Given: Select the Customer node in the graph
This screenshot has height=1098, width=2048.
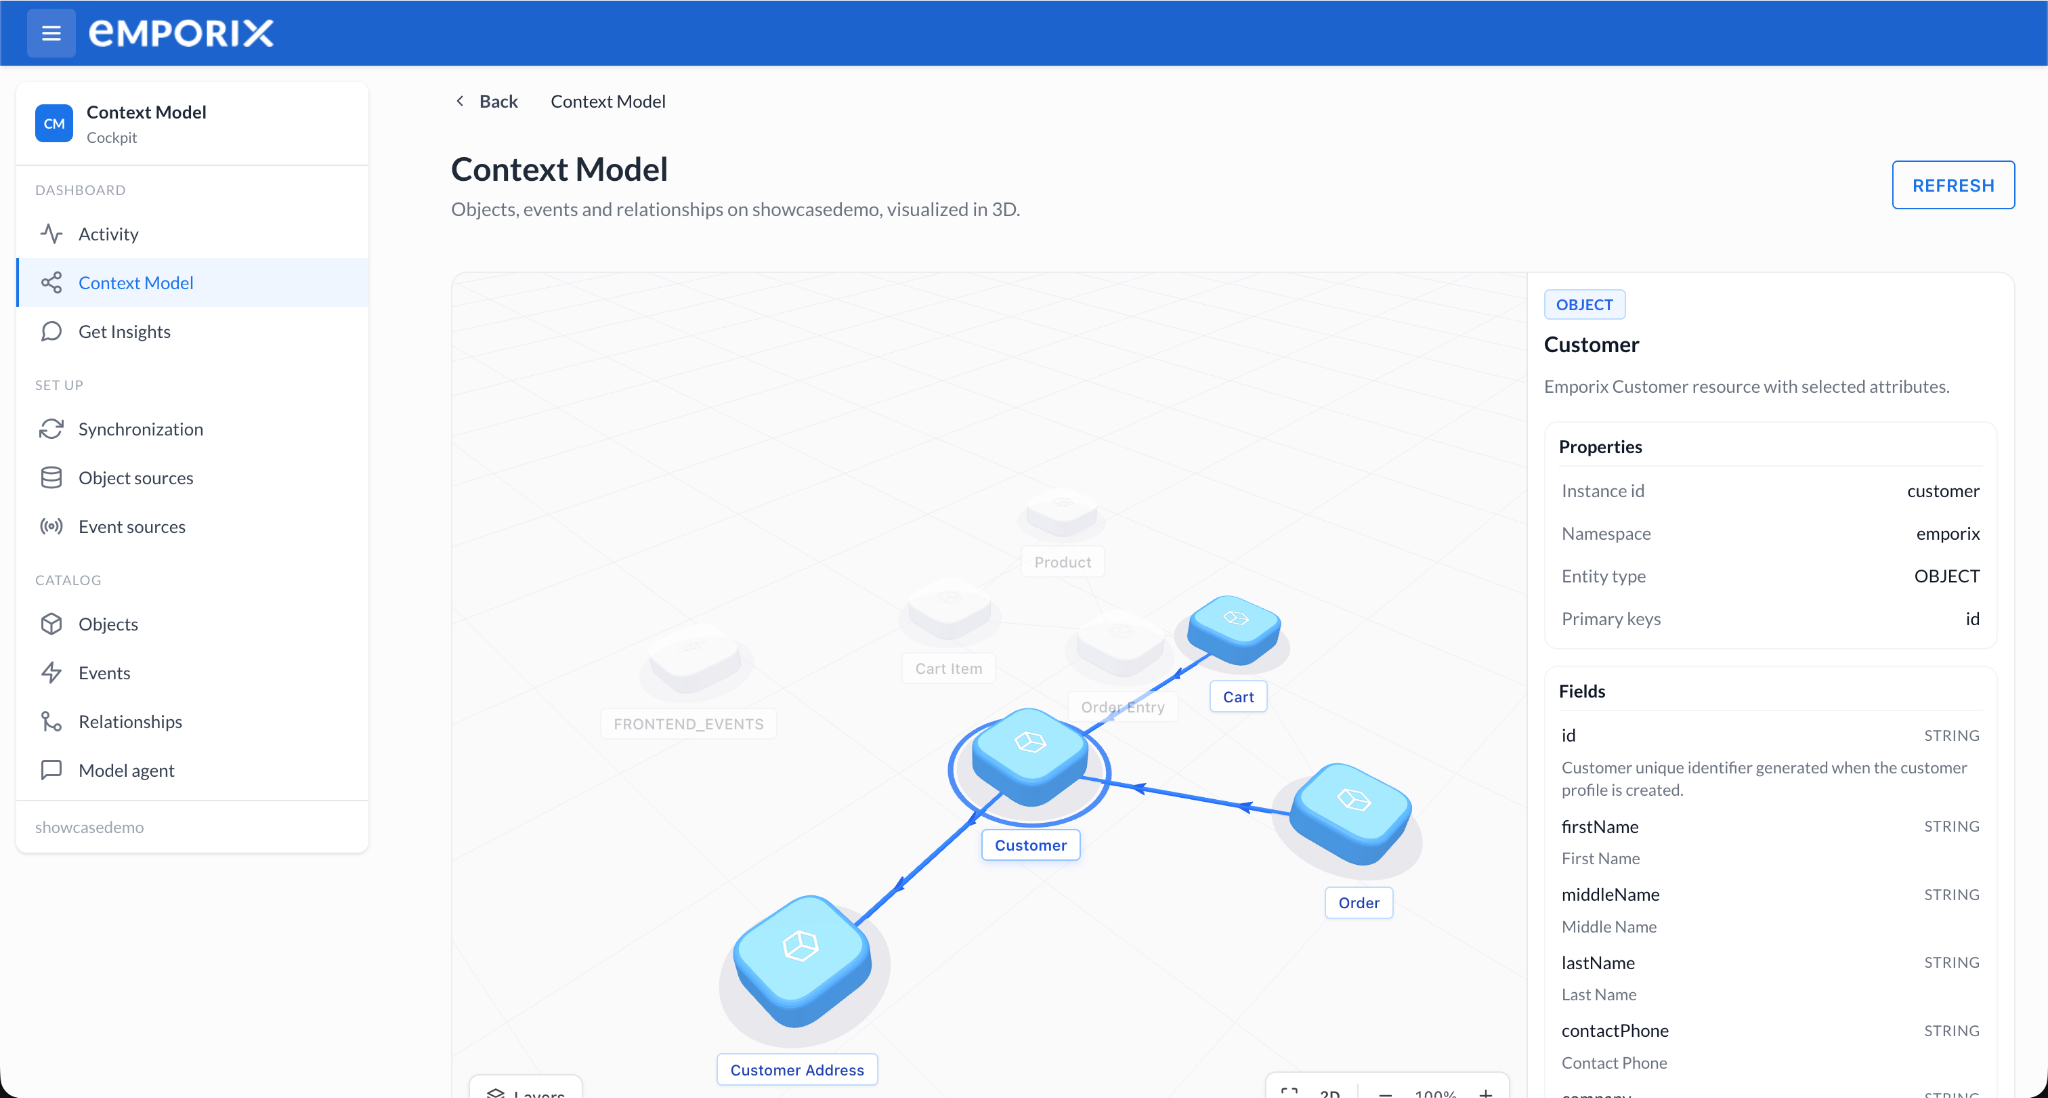Looking at the screenshot, I should tap(1030, 757).
